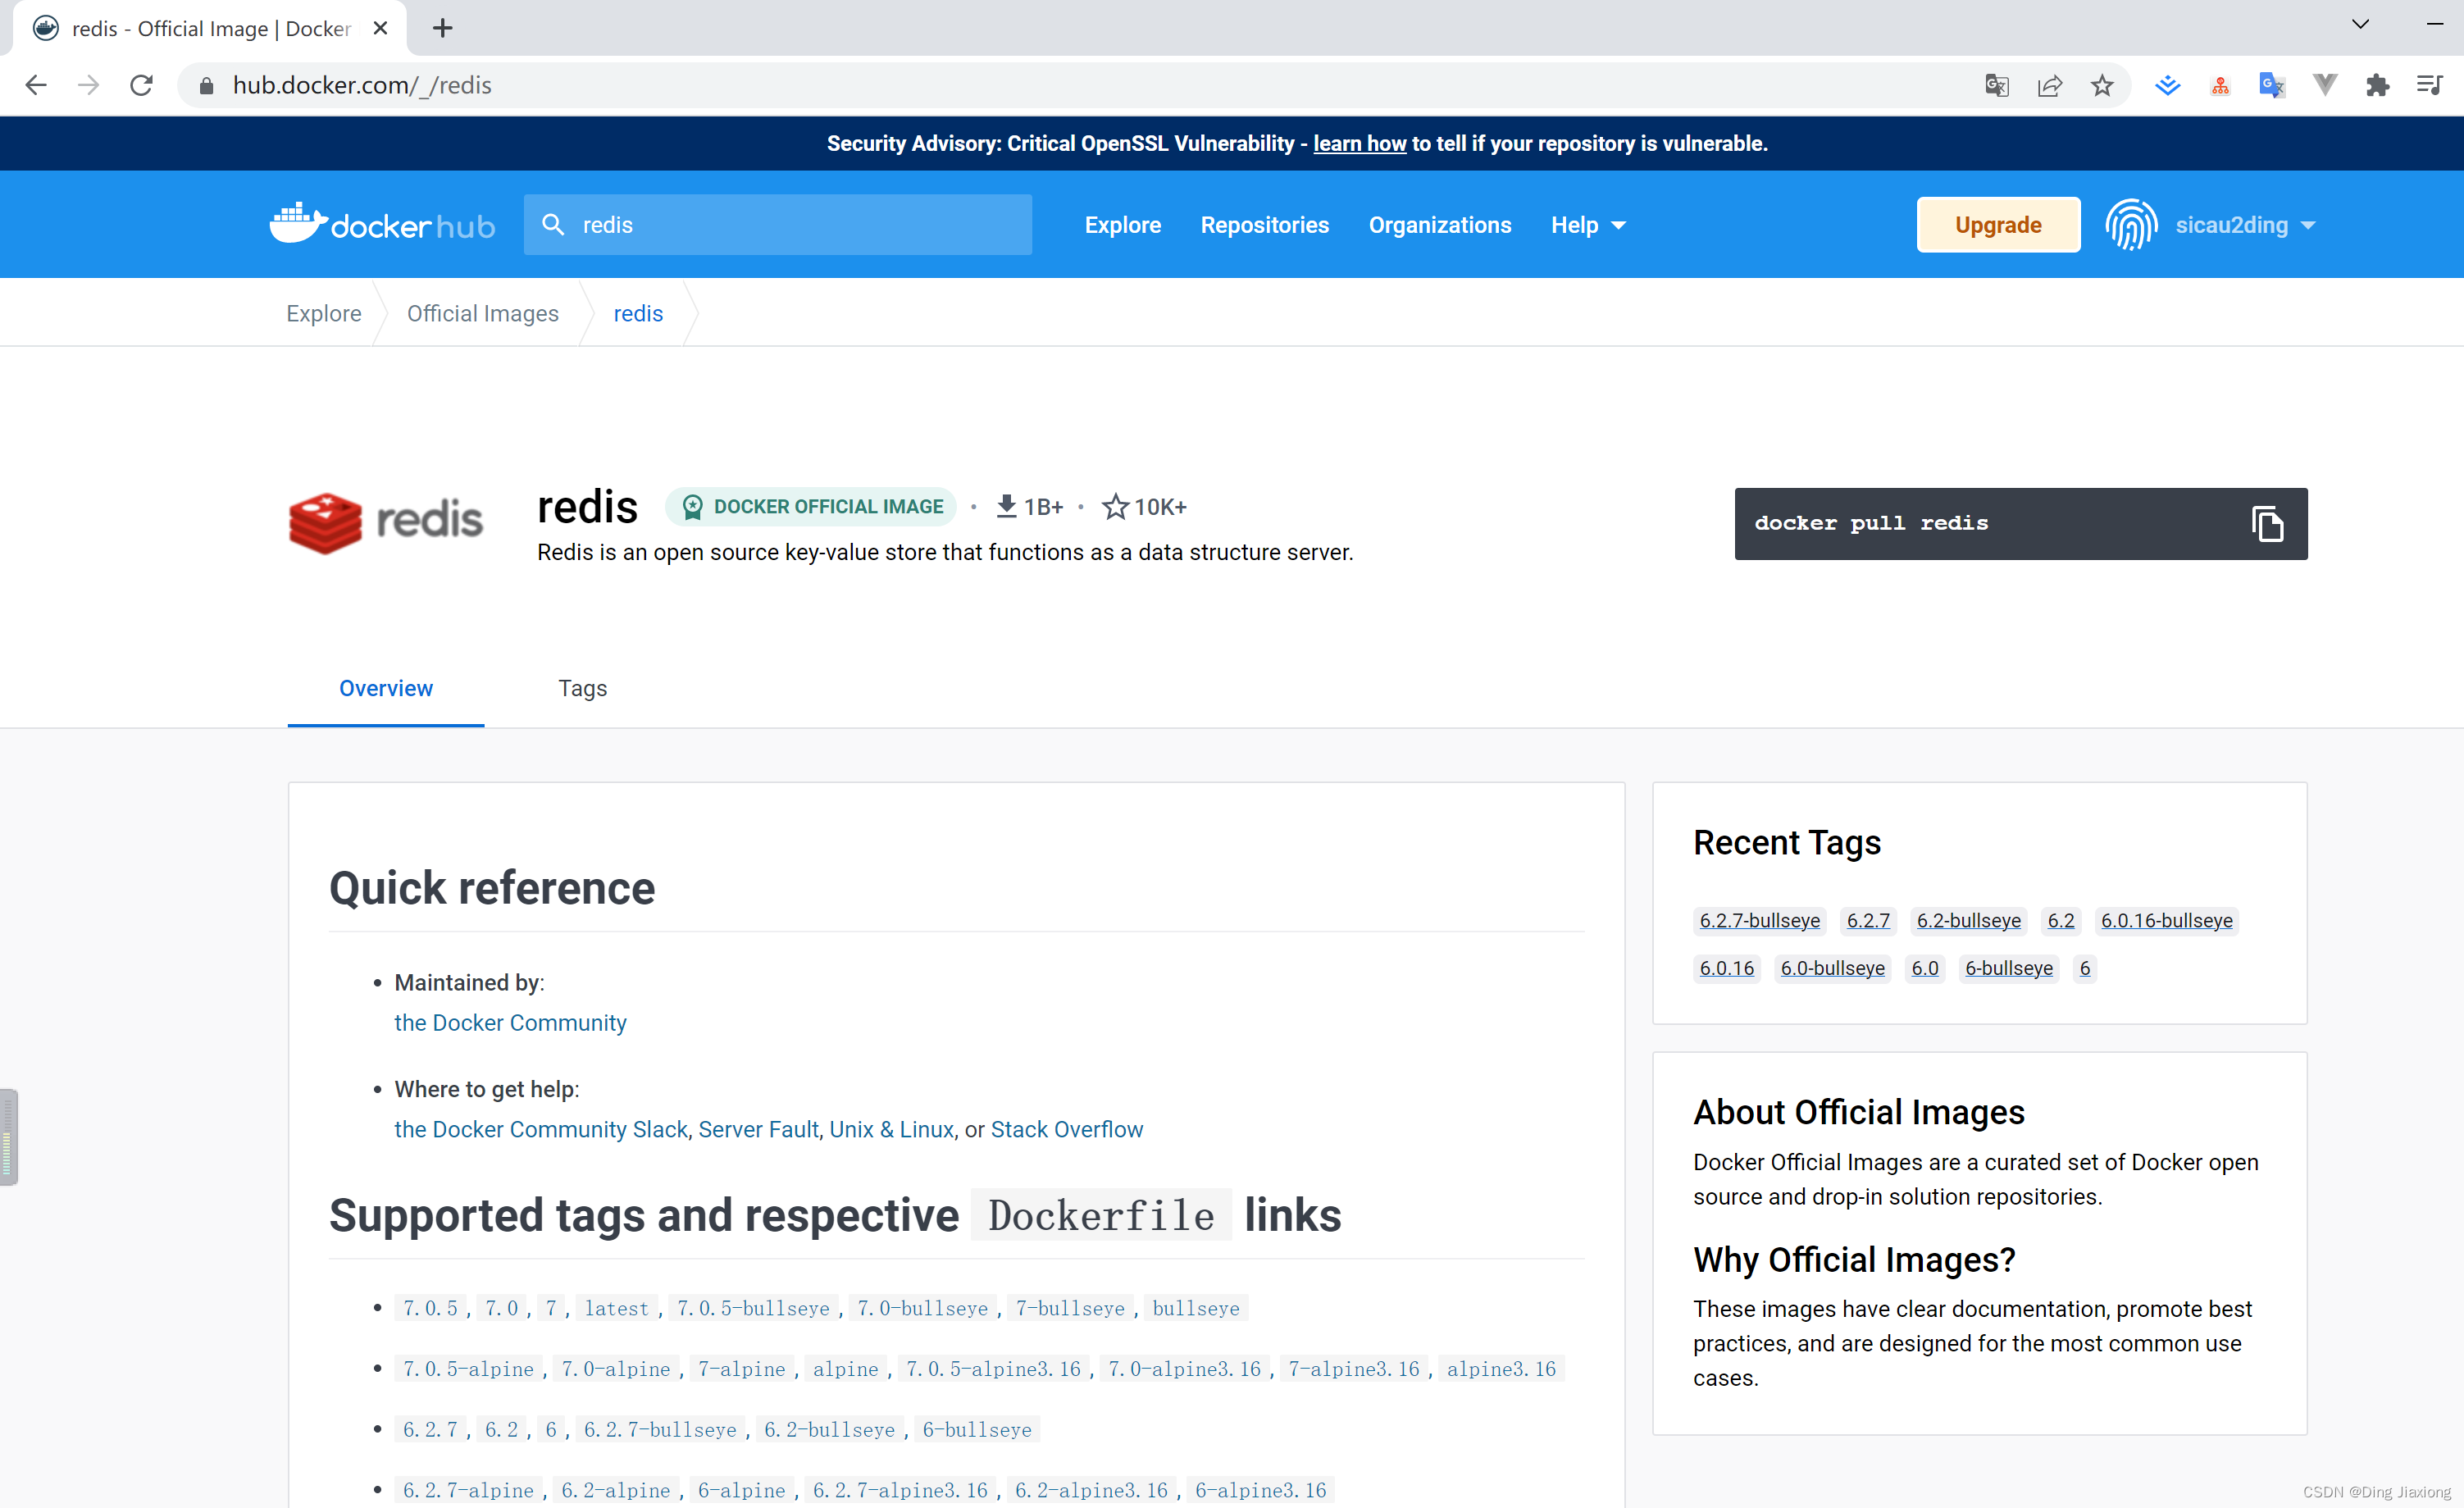Screen dimensions: 2464x1508
Task: Open the 7-alpine tag link
Action: tap(741, 1369)
